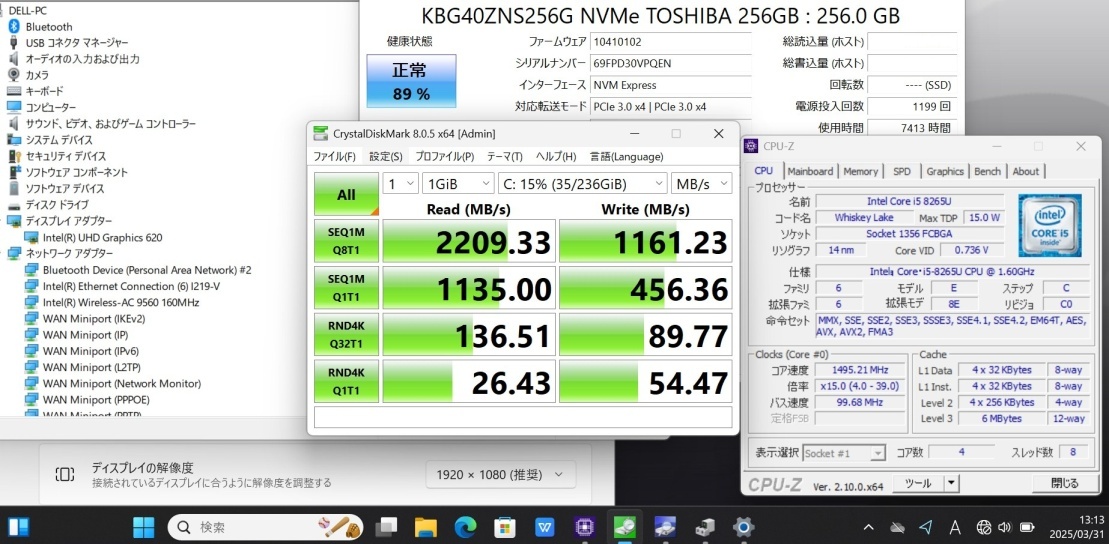Open テーマ(T) menu in CrystalDiskMark

tap(504, 156)
